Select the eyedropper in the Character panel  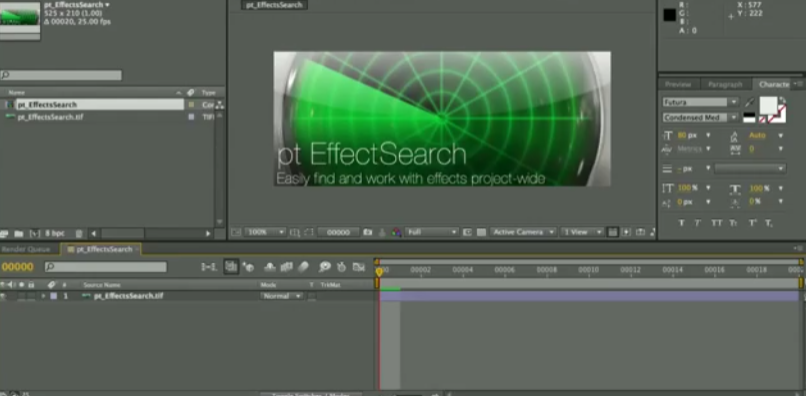point(749,102)
